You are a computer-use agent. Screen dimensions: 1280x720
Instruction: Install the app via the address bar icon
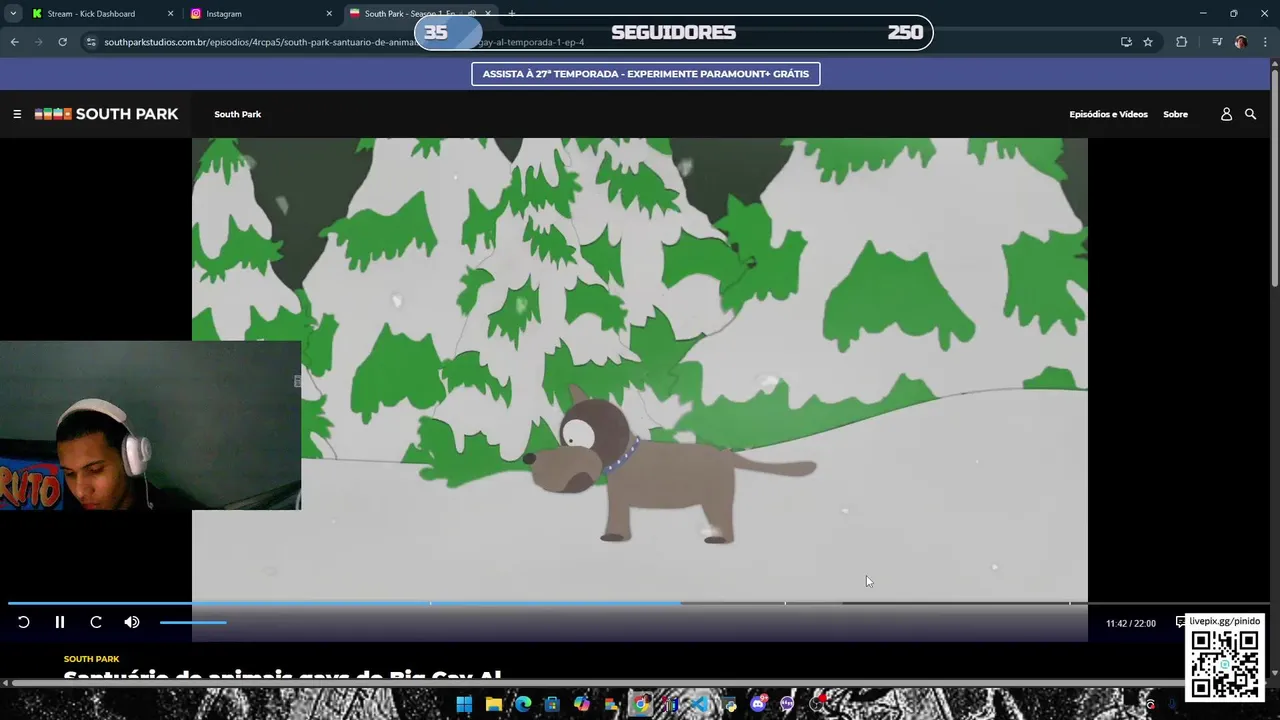[1126, 42]
